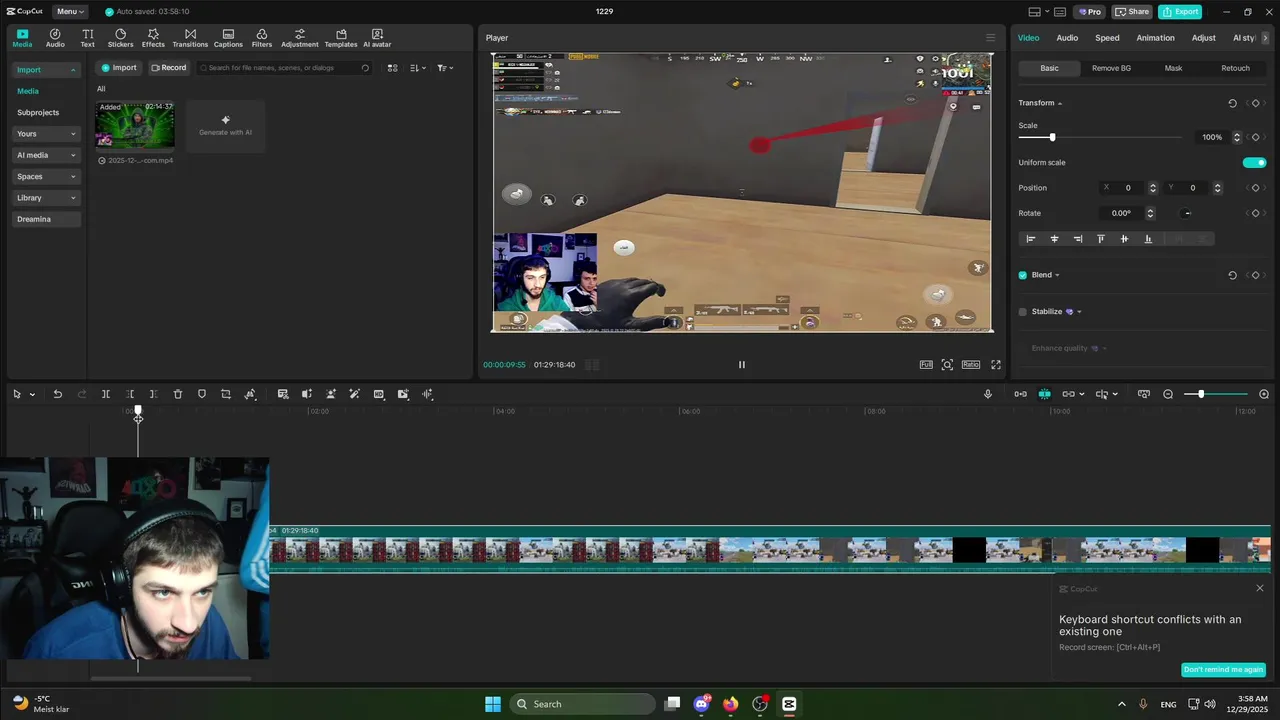
Task: Click the Rotate dial knob
Action: click(x=1187, y=213)
